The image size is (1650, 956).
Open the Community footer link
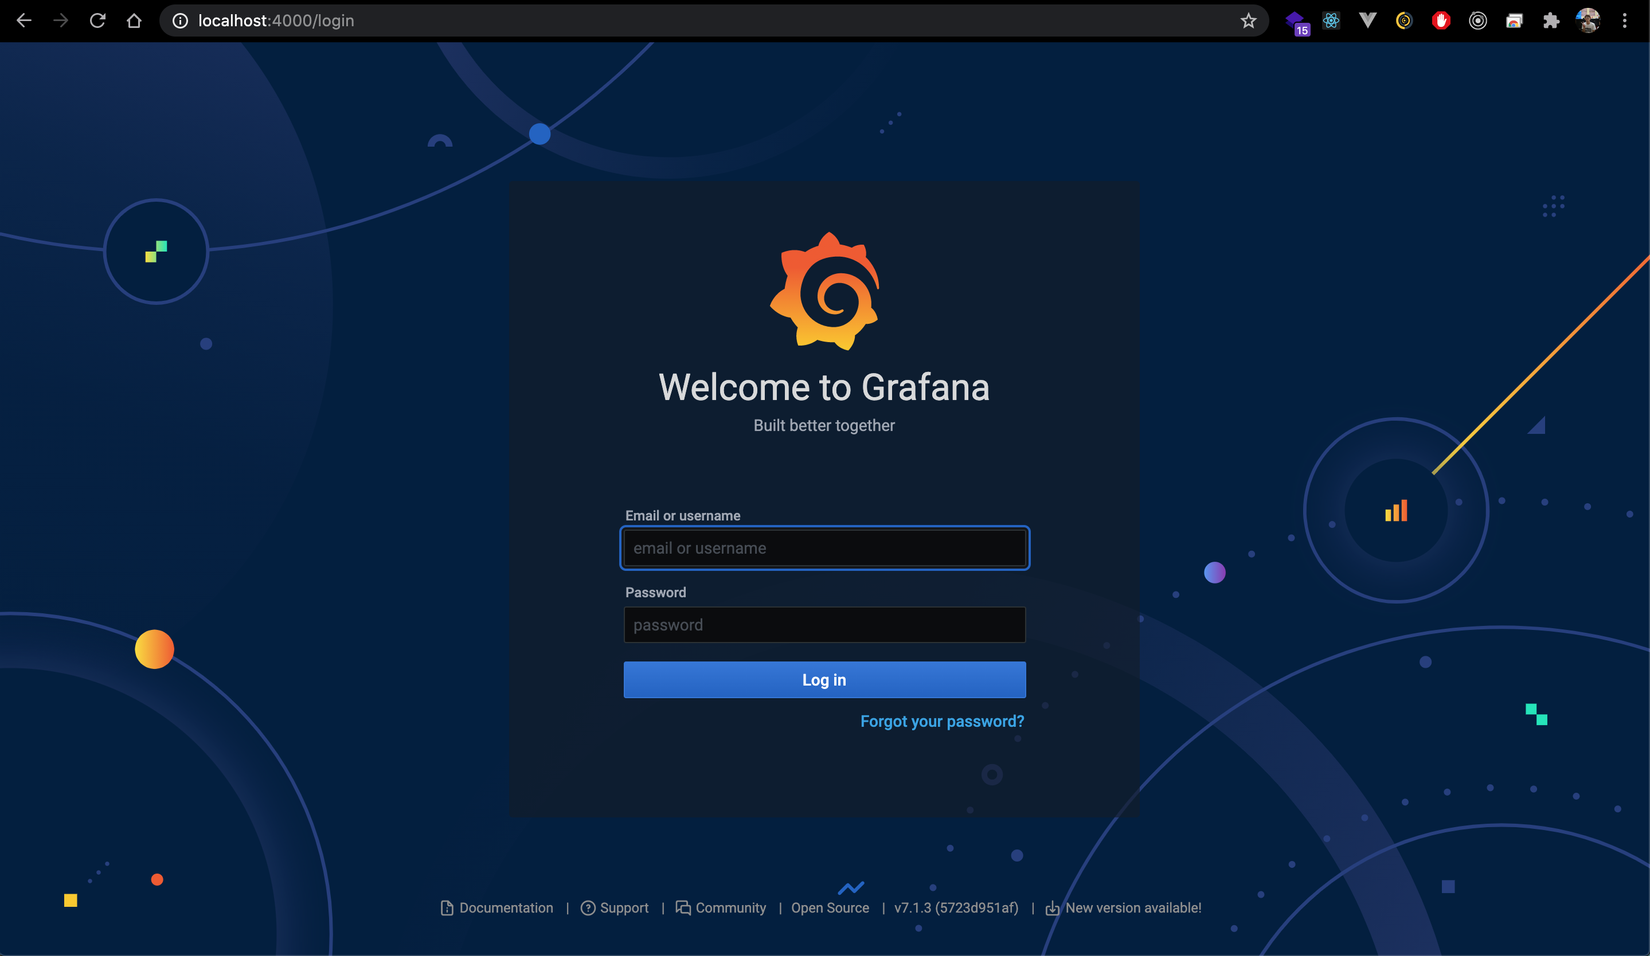pos(721,908)
